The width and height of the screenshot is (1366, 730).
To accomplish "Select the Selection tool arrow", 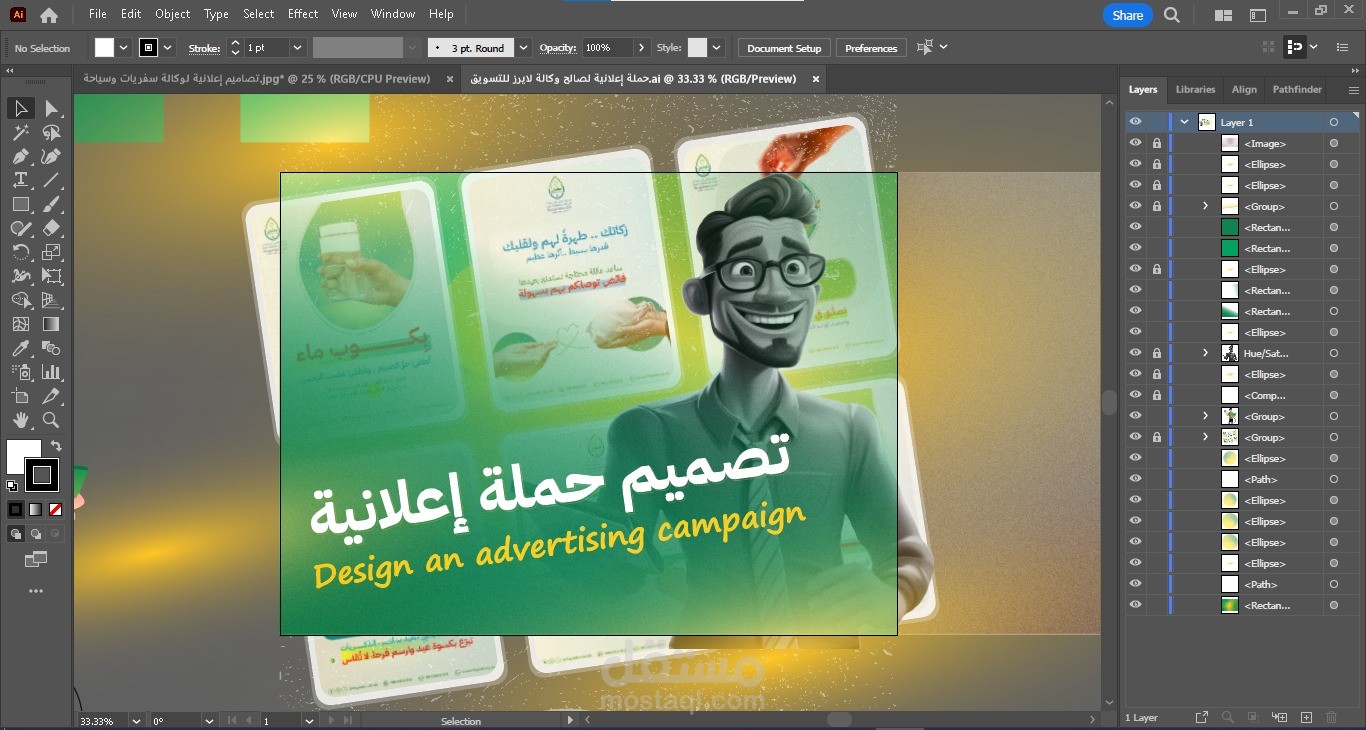I will (x=20, y=108).
